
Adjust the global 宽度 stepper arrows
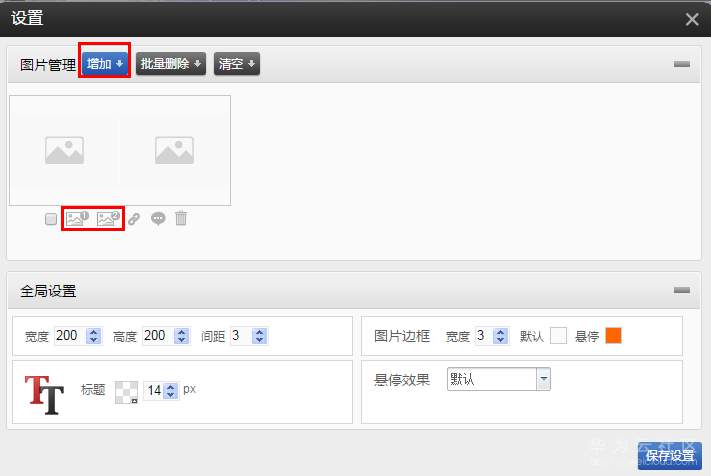pos(94,336)
